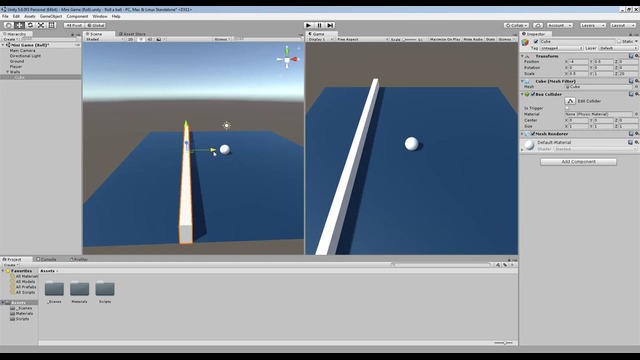Screen dimensions: 640x360
Task: Open the GameObject menu
Action: (51, 16)
